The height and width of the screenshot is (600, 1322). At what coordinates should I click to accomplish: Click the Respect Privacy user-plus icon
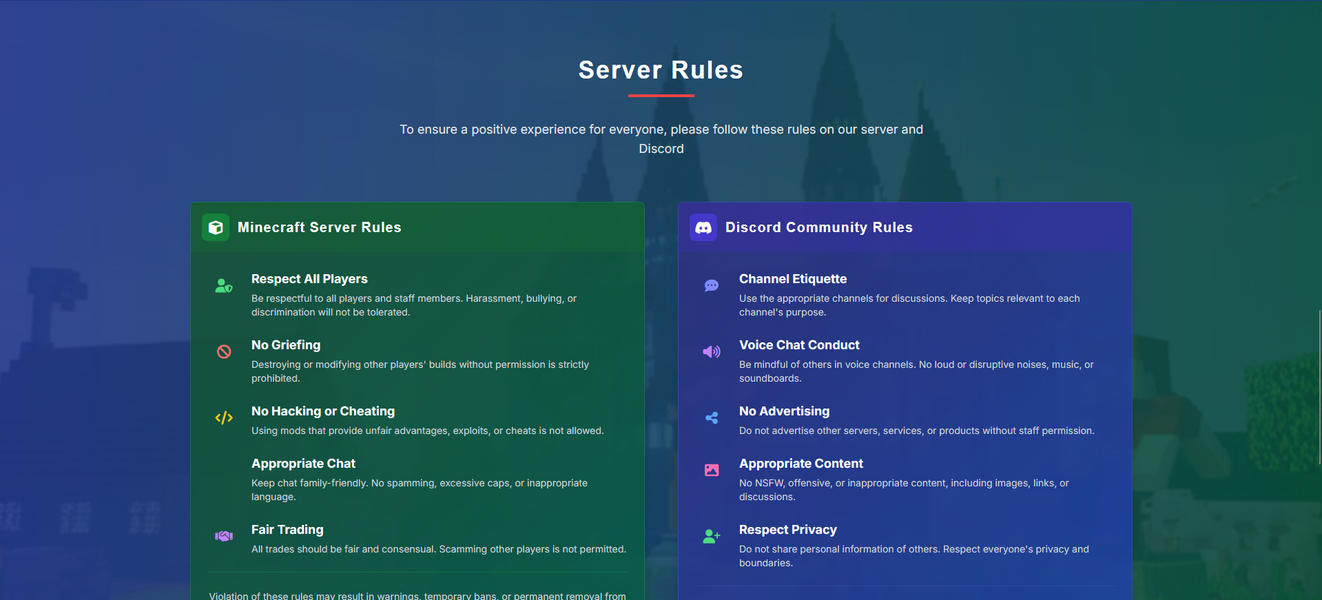click(x=711, y=536)
